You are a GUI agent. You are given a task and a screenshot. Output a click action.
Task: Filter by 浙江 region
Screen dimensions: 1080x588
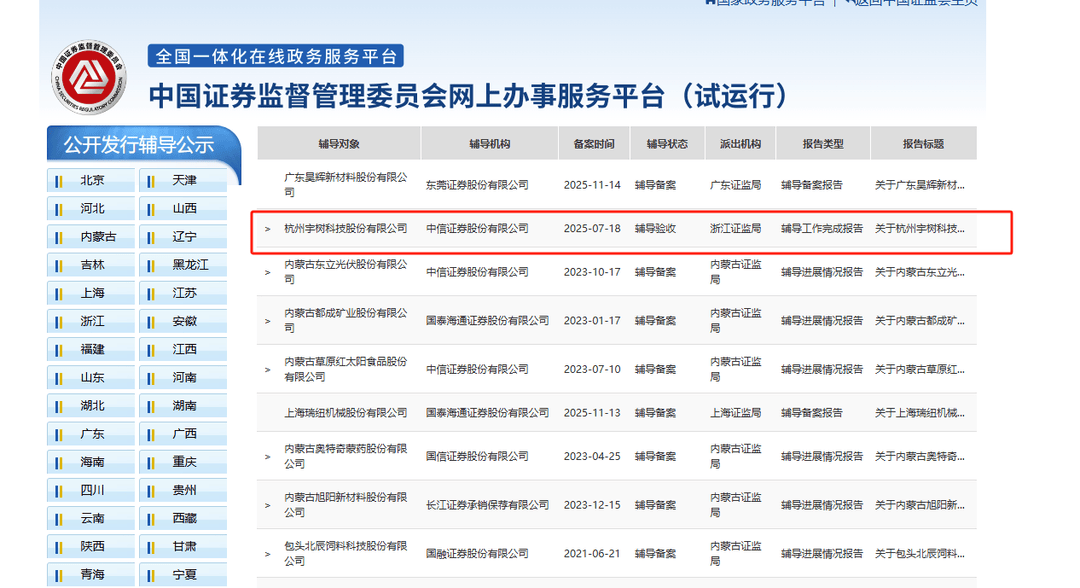pyautogui.click(x=92, y=322)
